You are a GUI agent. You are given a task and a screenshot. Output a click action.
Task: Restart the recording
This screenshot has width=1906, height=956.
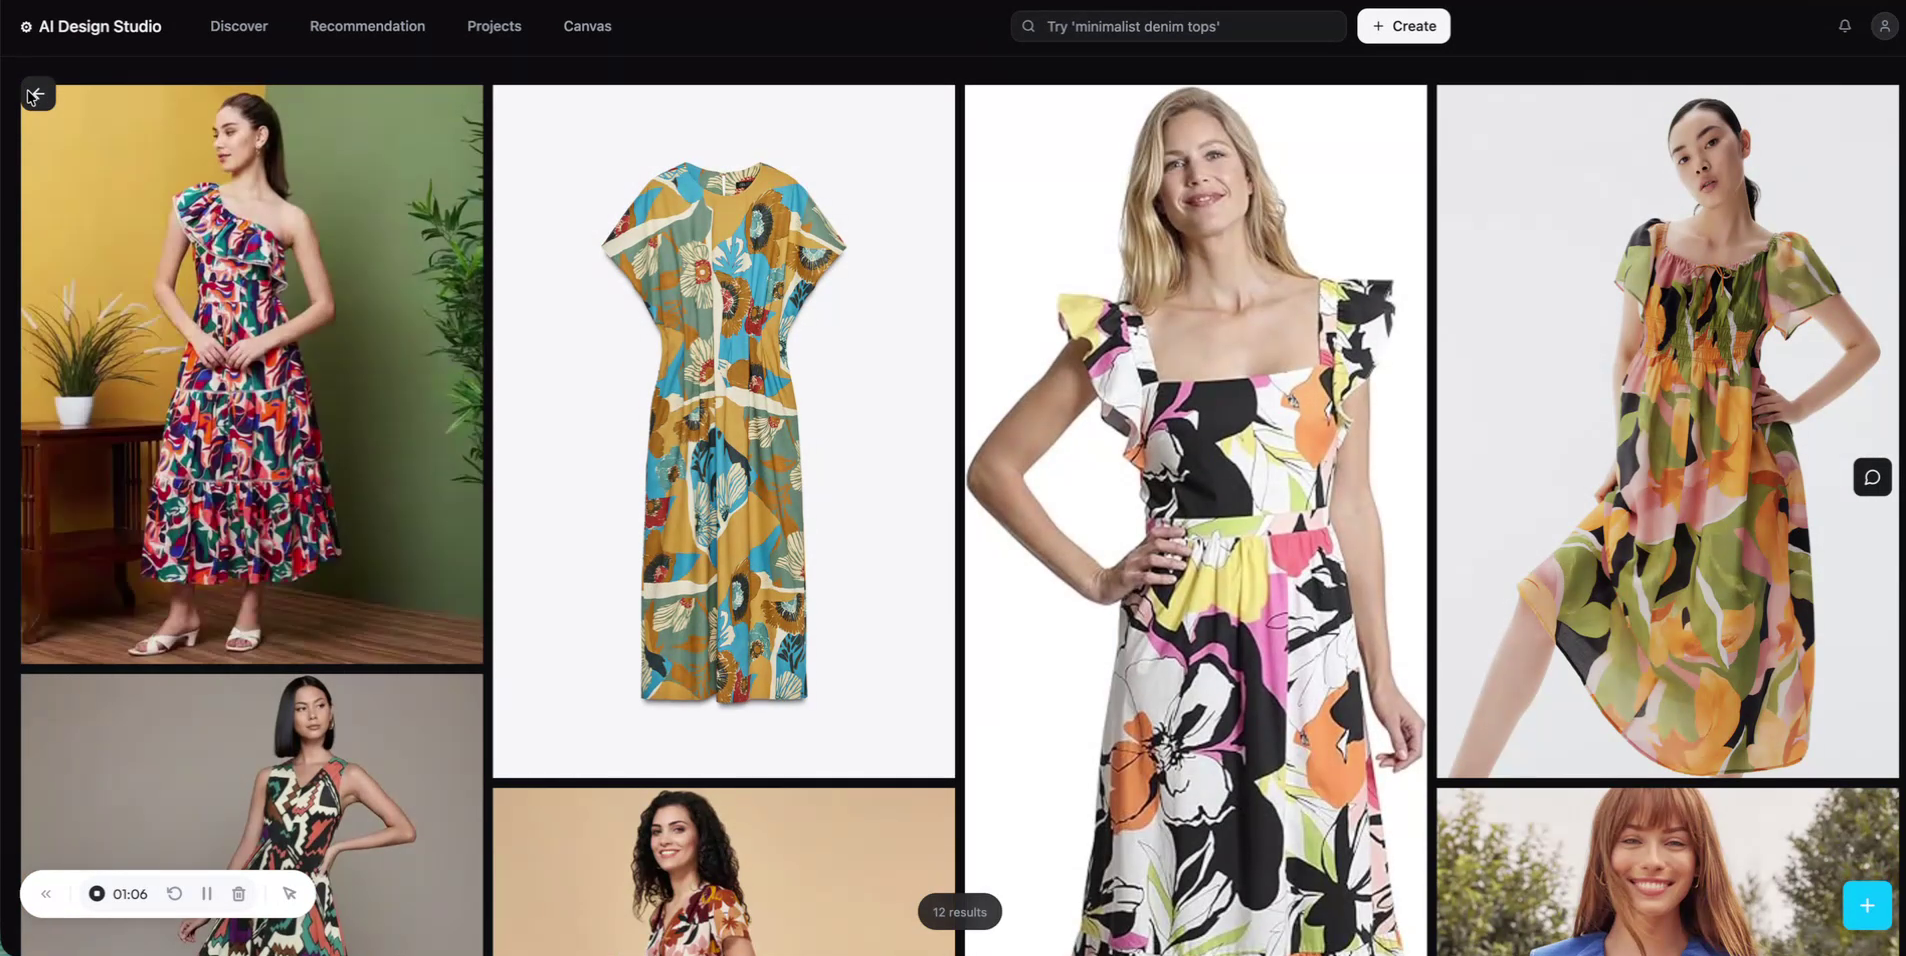coord(175,894)
